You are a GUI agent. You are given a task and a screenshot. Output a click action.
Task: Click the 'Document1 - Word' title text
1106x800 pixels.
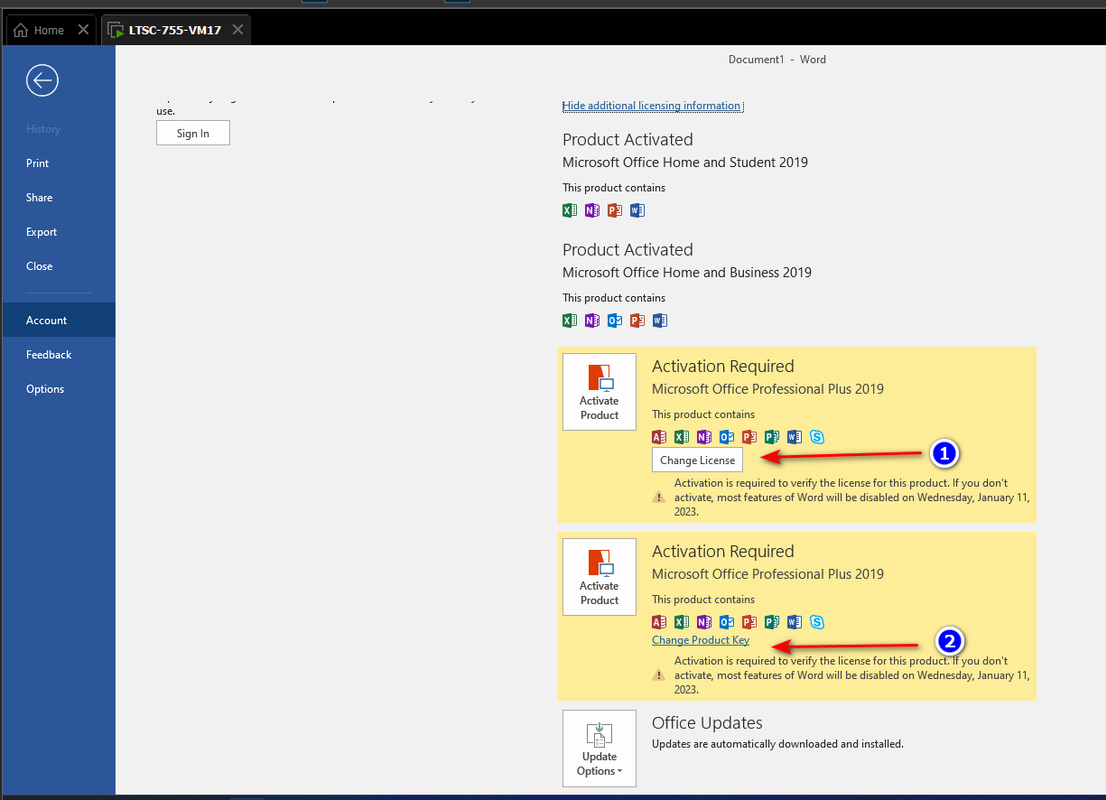pyautogui.click(x=777, y=59)
